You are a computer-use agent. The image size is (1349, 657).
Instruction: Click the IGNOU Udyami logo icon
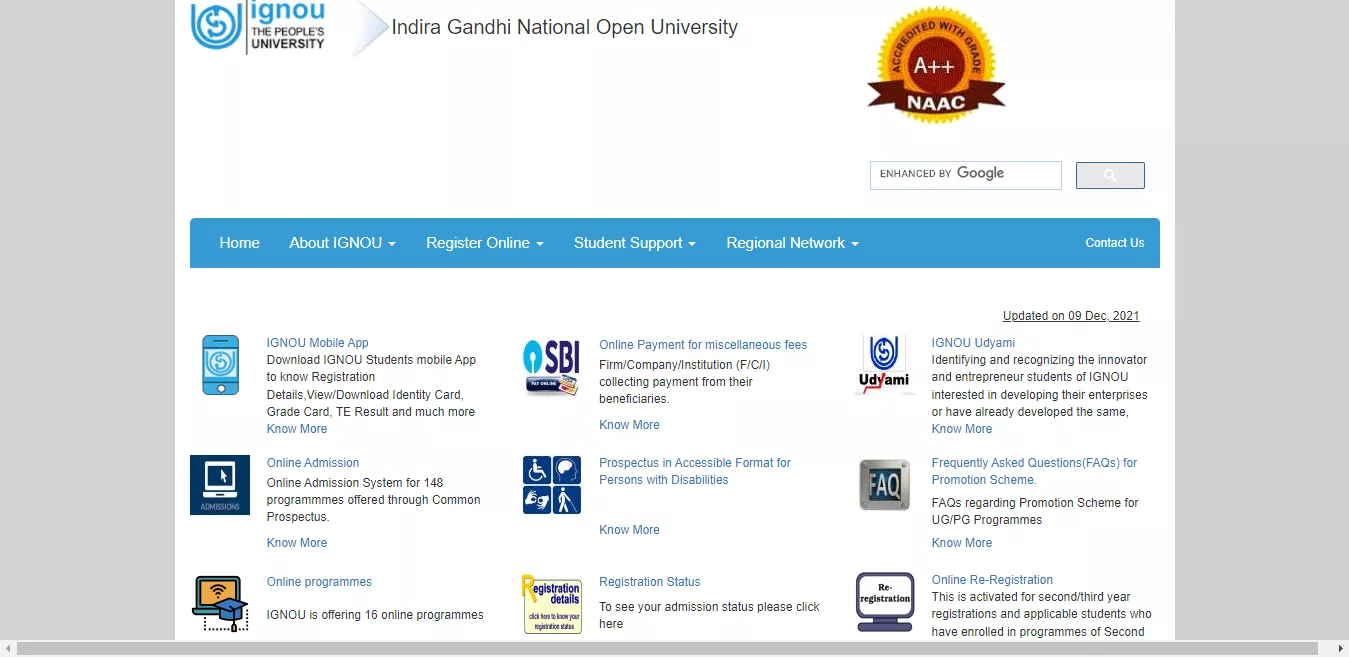(884, 365)
